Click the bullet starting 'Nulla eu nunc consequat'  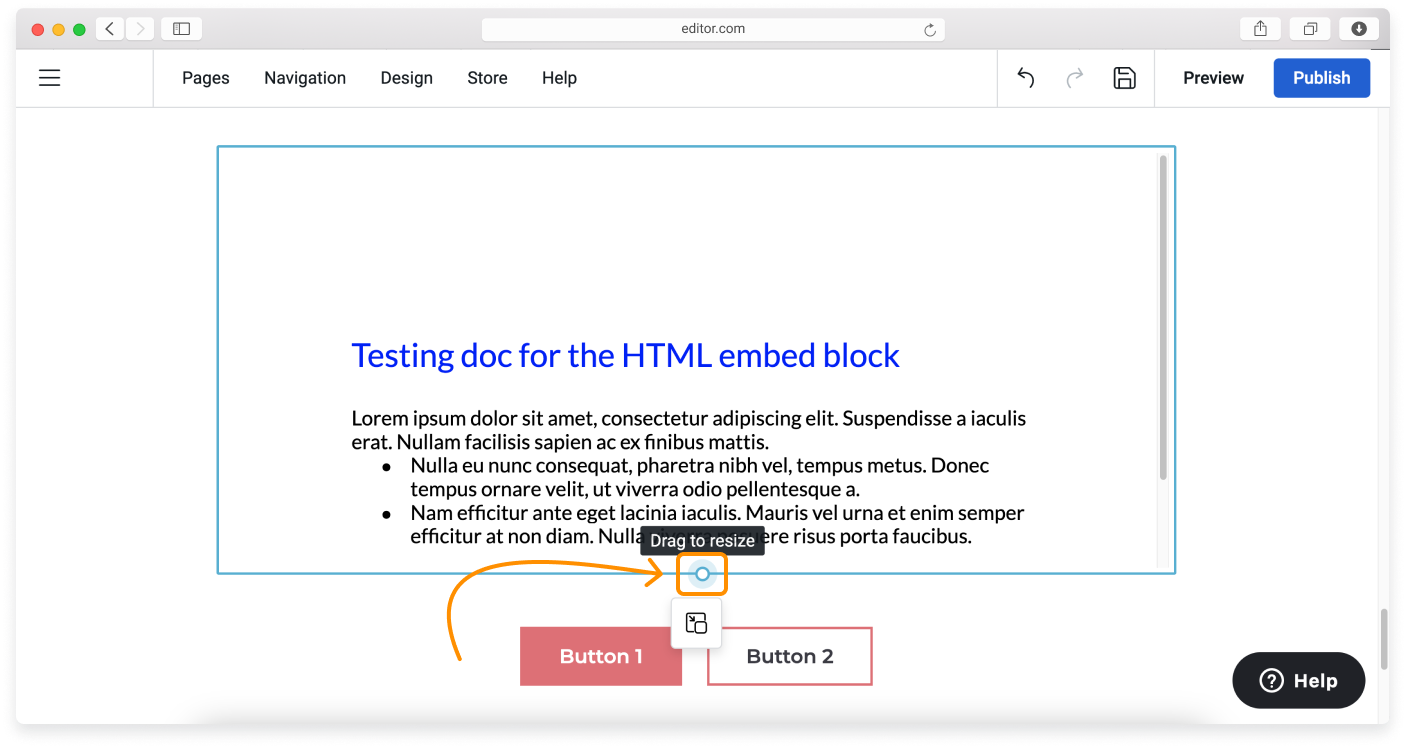700,477
